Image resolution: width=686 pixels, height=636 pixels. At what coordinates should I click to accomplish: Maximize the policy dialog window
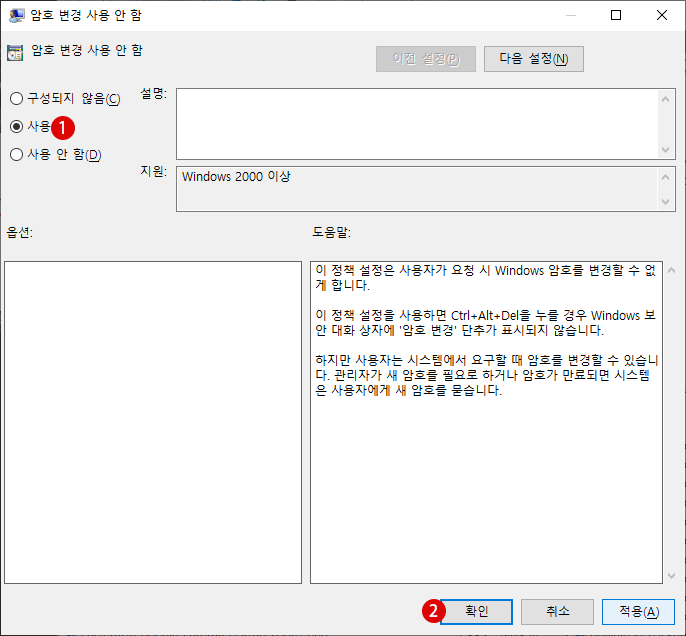tap(616, 15)
